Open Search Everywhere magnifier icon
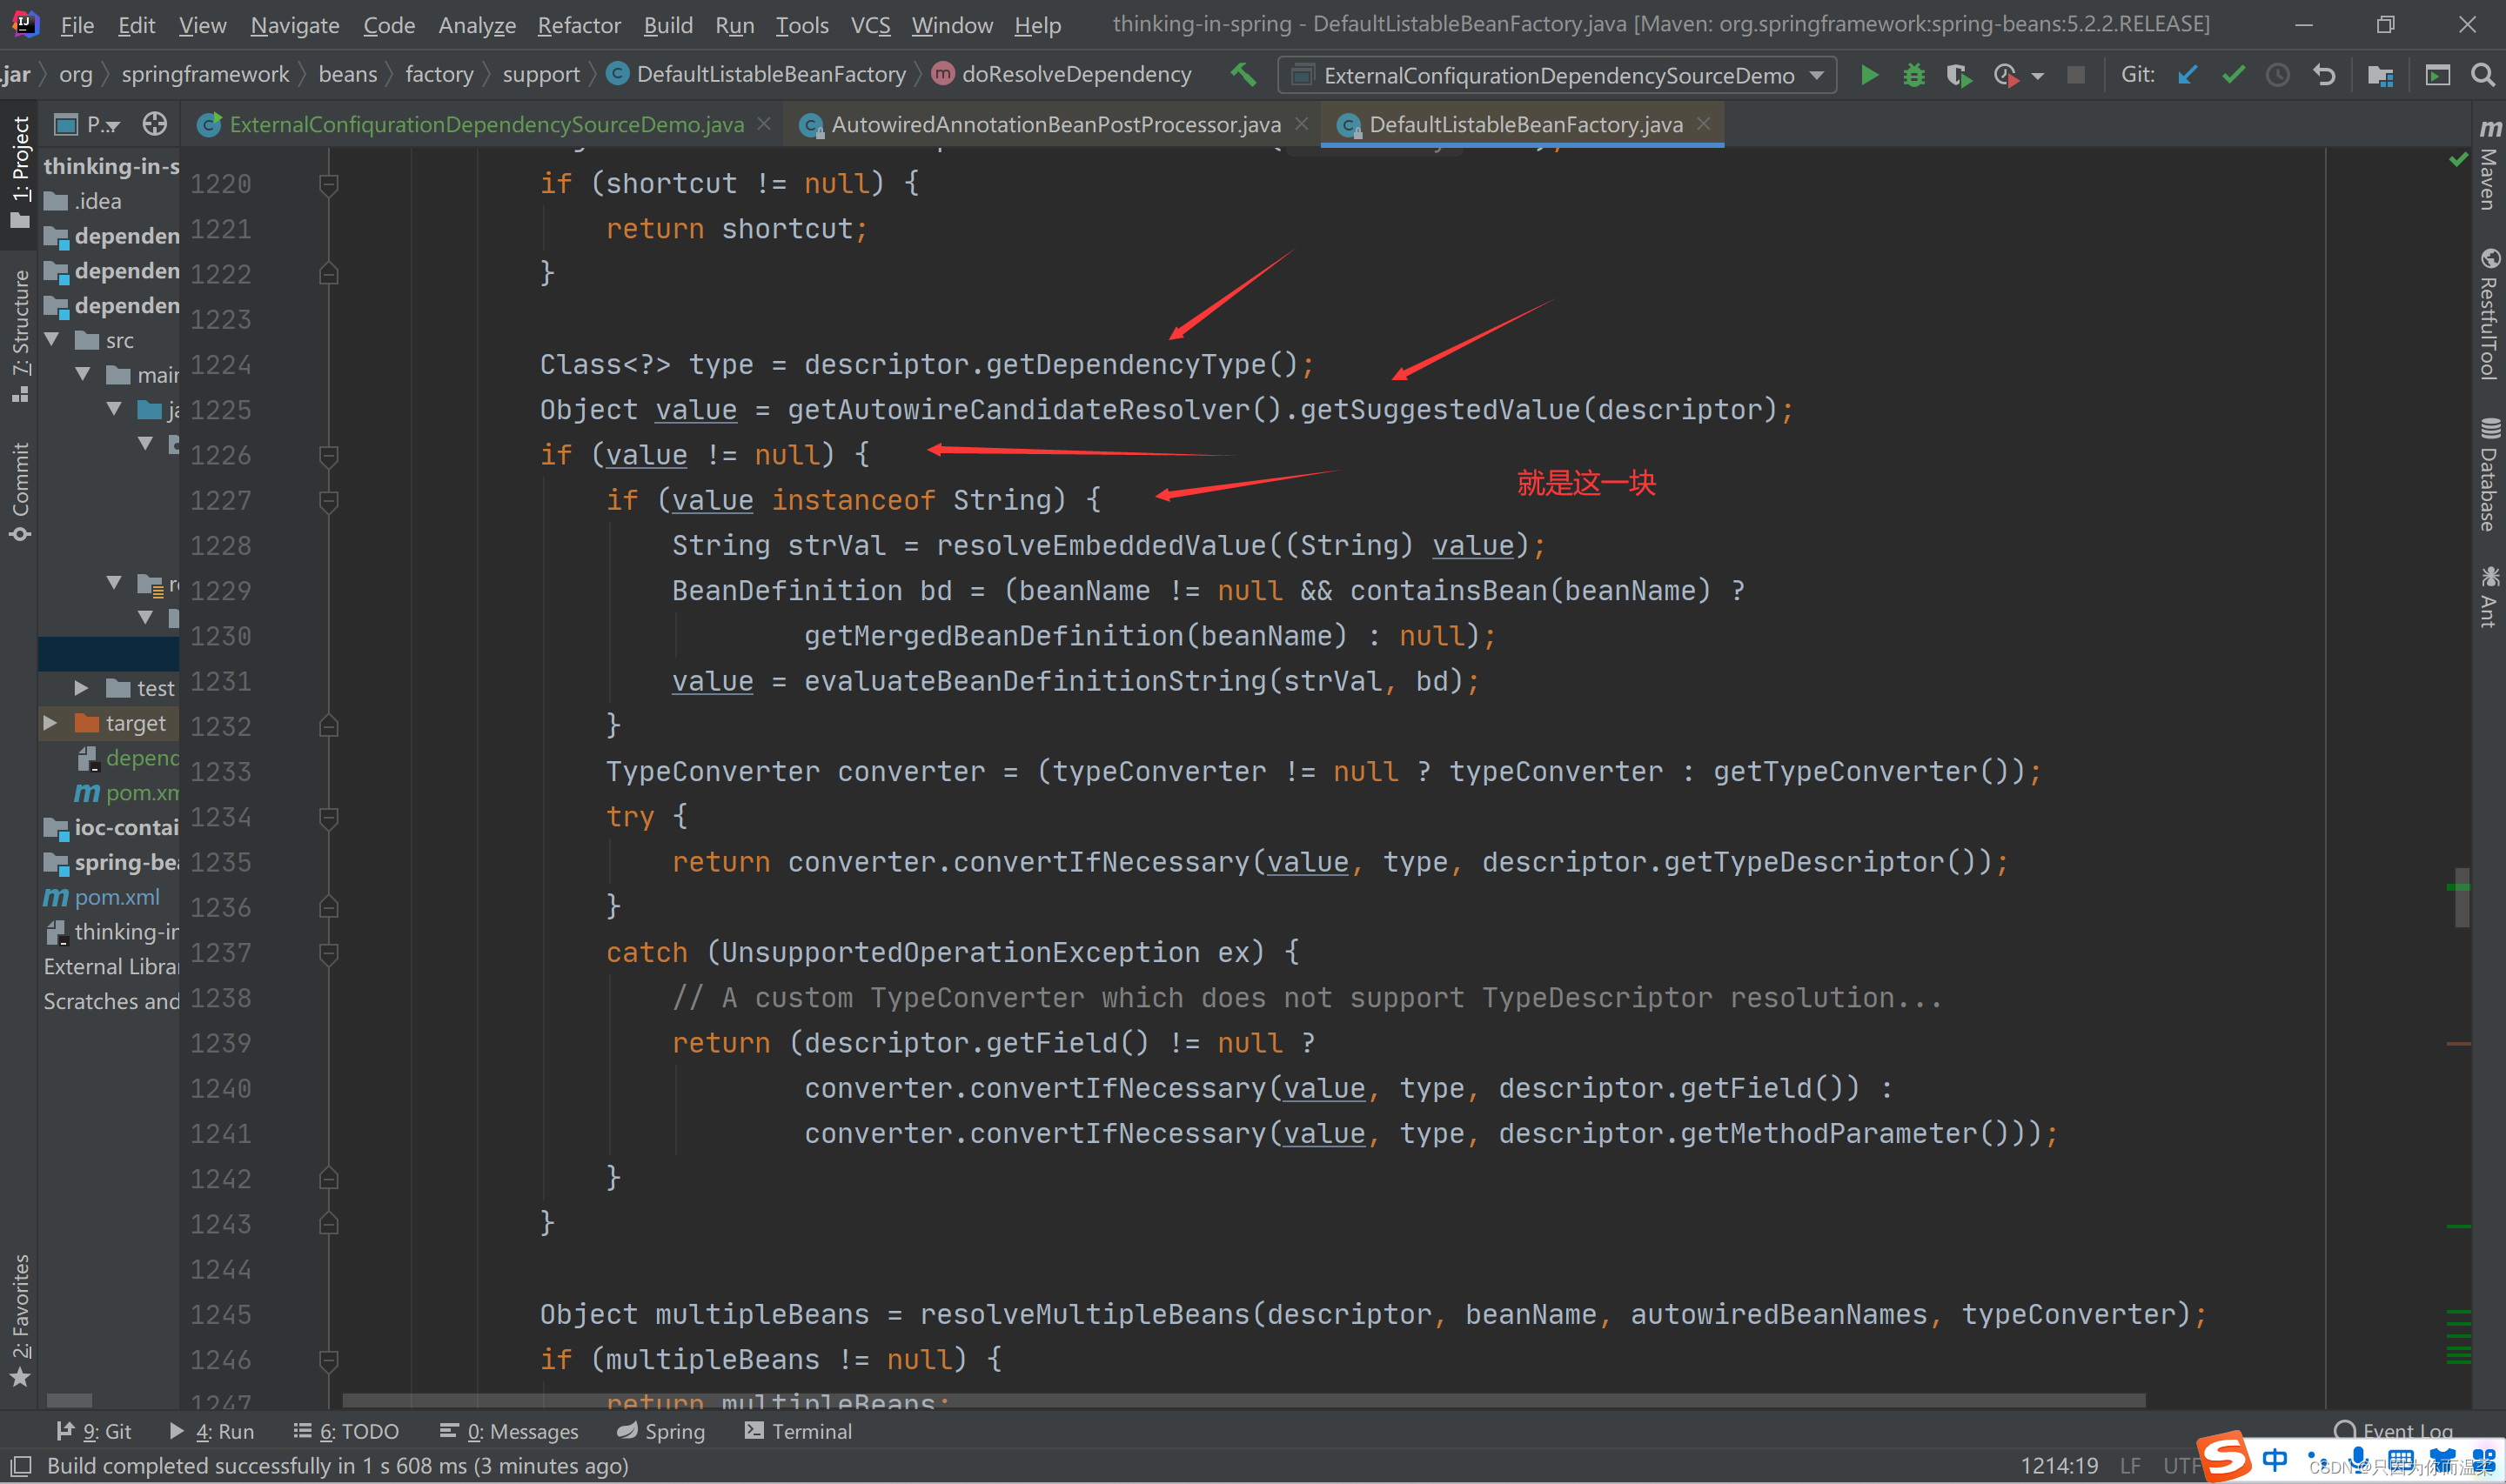 pyautogui.click(x=2482, y=75)
